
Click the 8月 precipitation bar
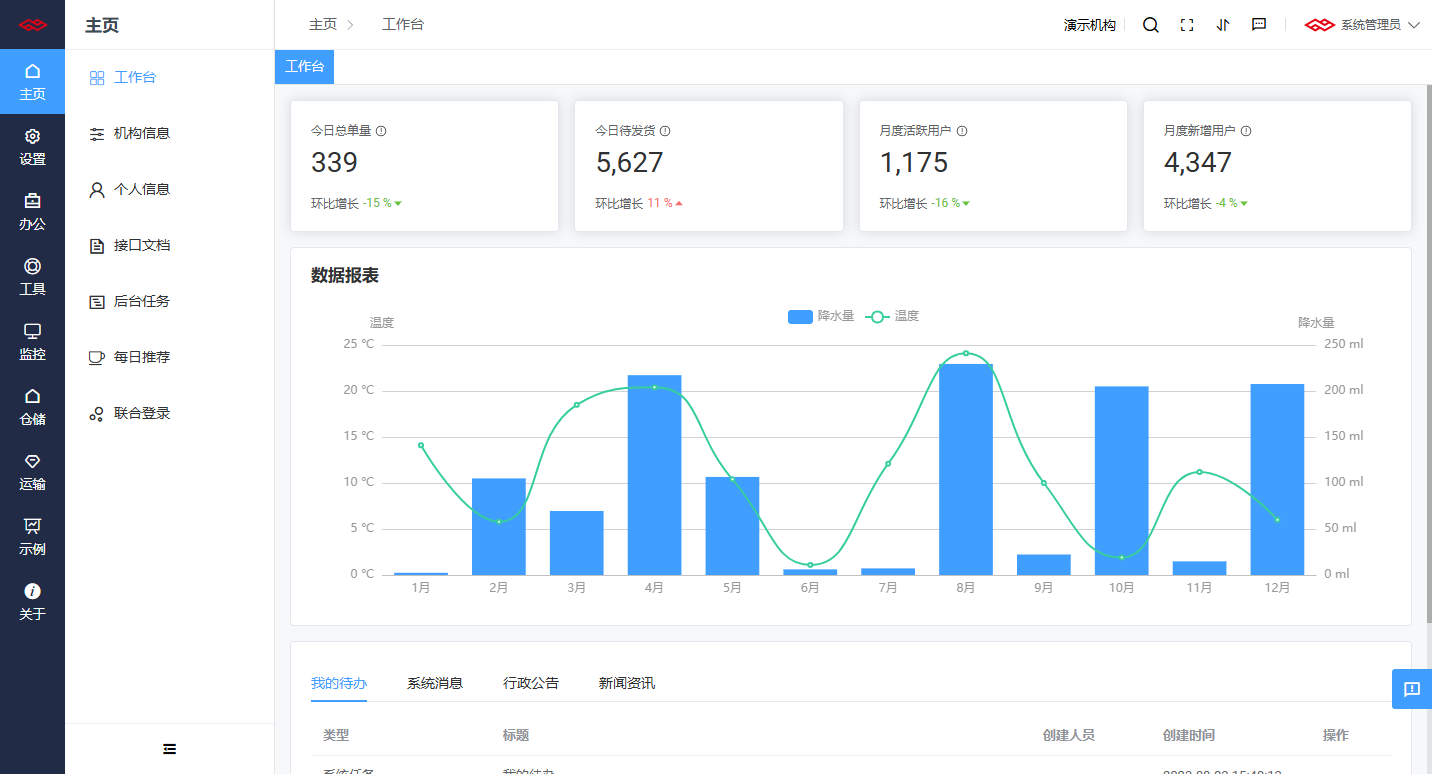[x=966, y=469]
